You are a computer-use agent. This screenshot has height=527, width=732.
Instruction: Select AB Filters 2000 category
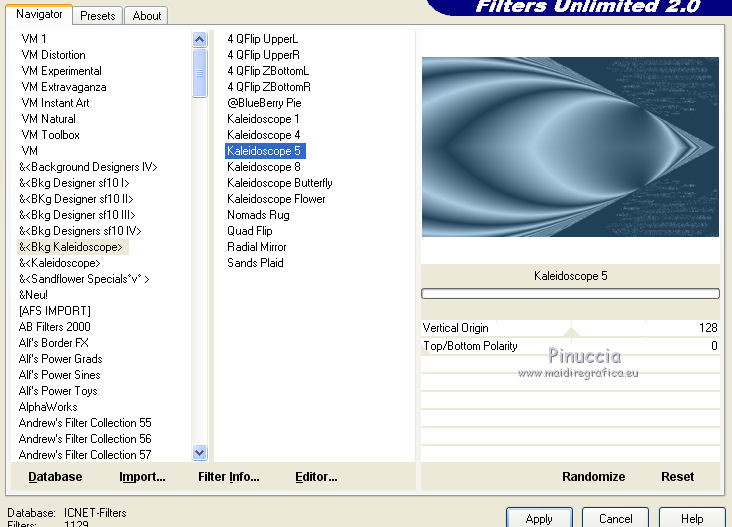(55, 327)
